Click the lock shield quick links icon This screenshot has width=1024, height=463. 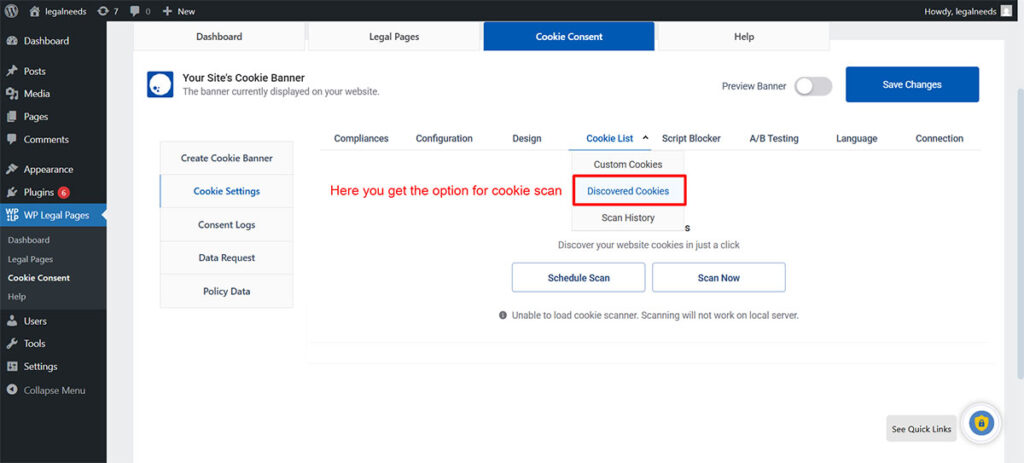click(981, 423)
